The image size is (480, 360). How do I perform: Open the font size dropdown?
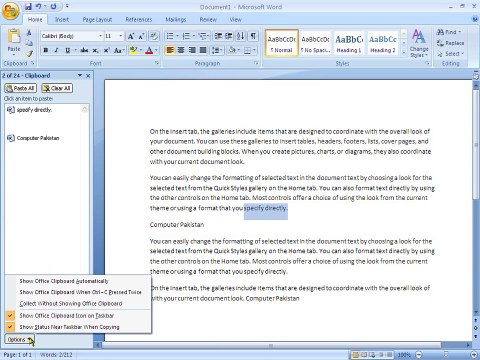pos(120,36)
